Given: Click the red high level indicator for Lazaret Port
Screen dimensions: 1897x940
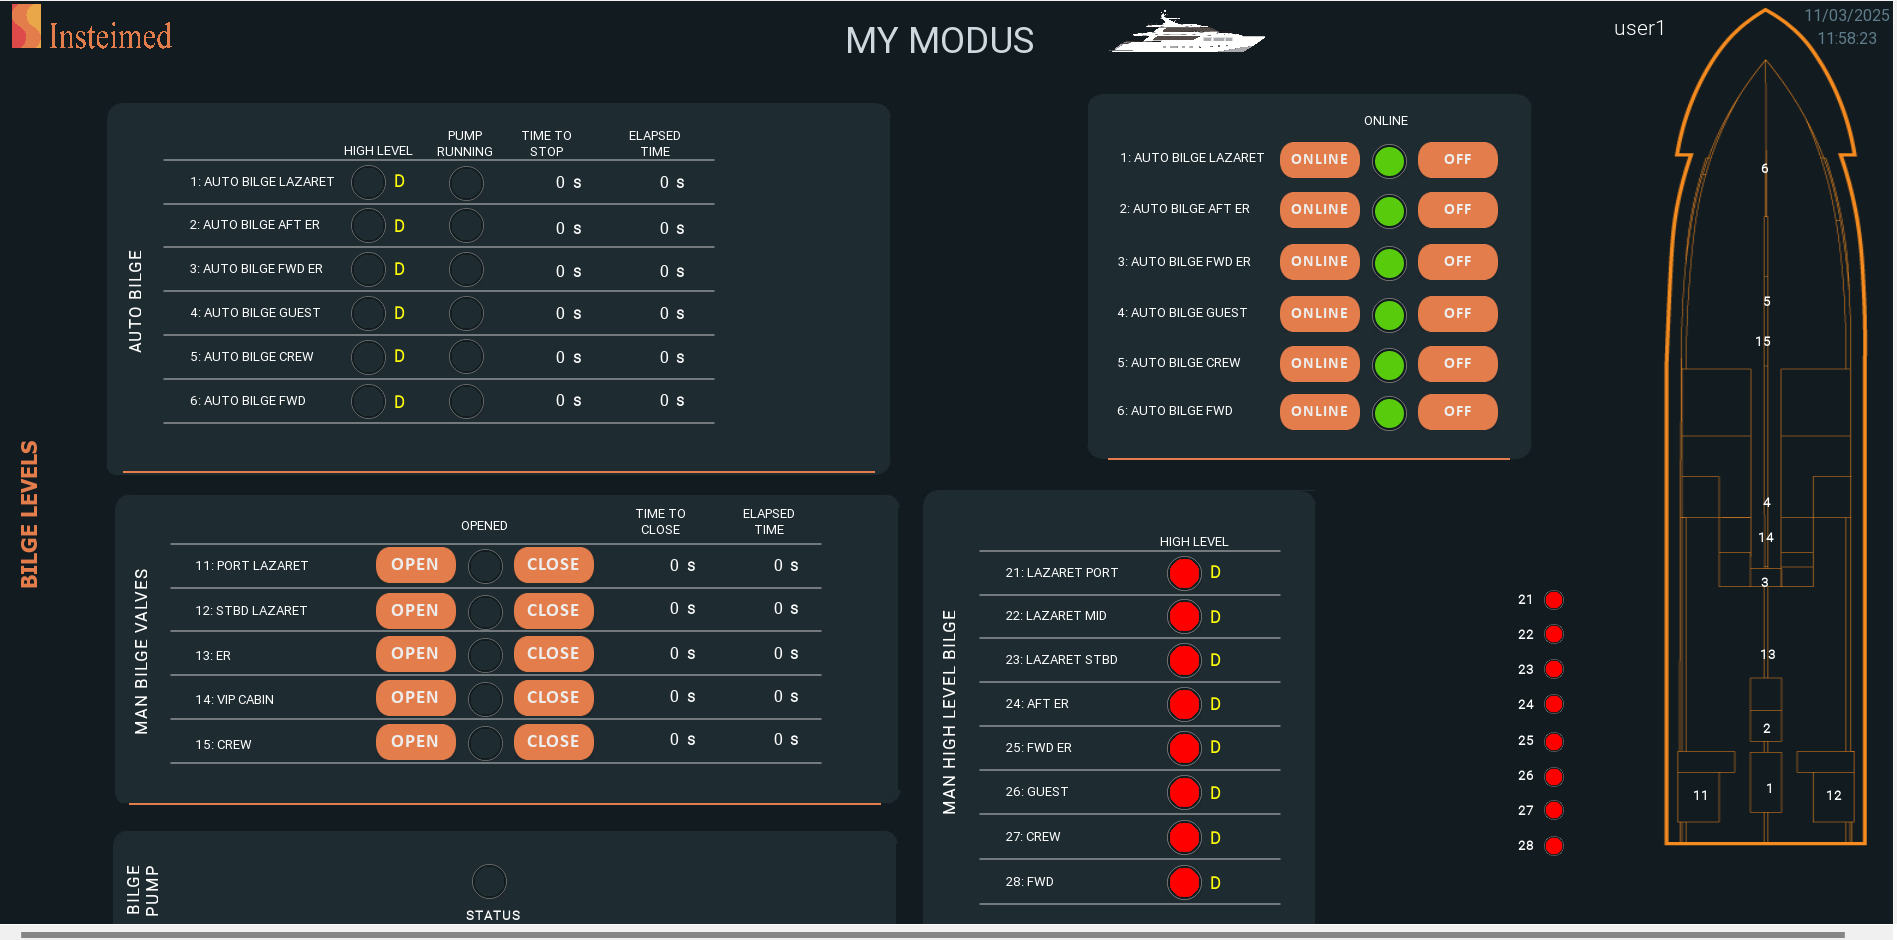Looking at the screenshot, I should (x=1184, y=573).
